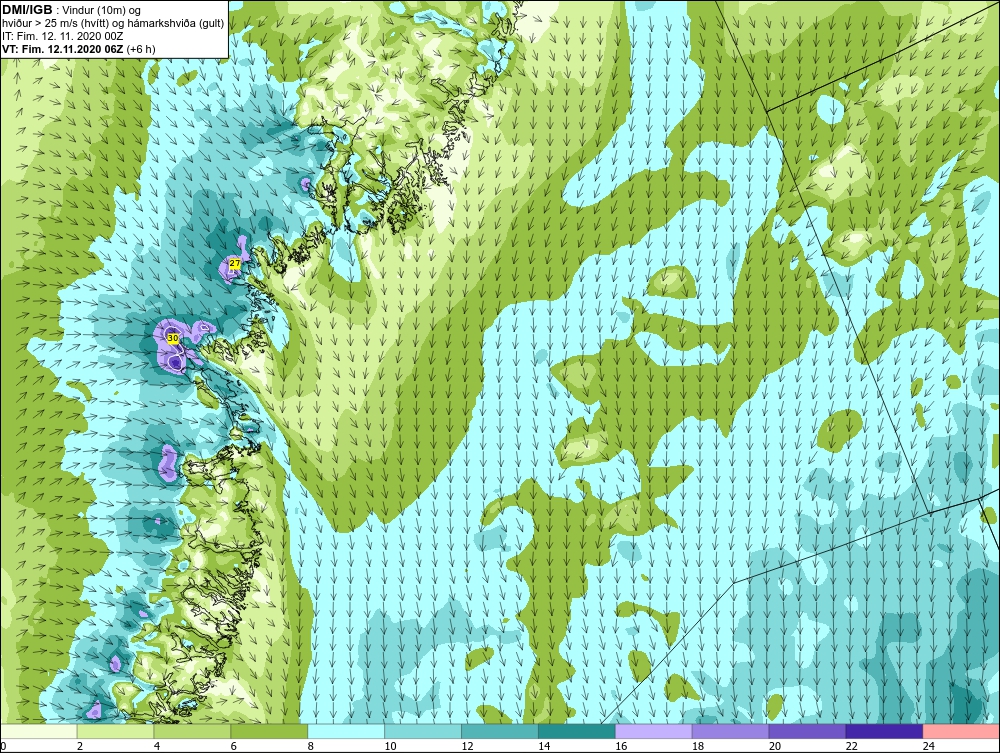Select the 4–6 m/s green legend swatch

tap(192, 731)
